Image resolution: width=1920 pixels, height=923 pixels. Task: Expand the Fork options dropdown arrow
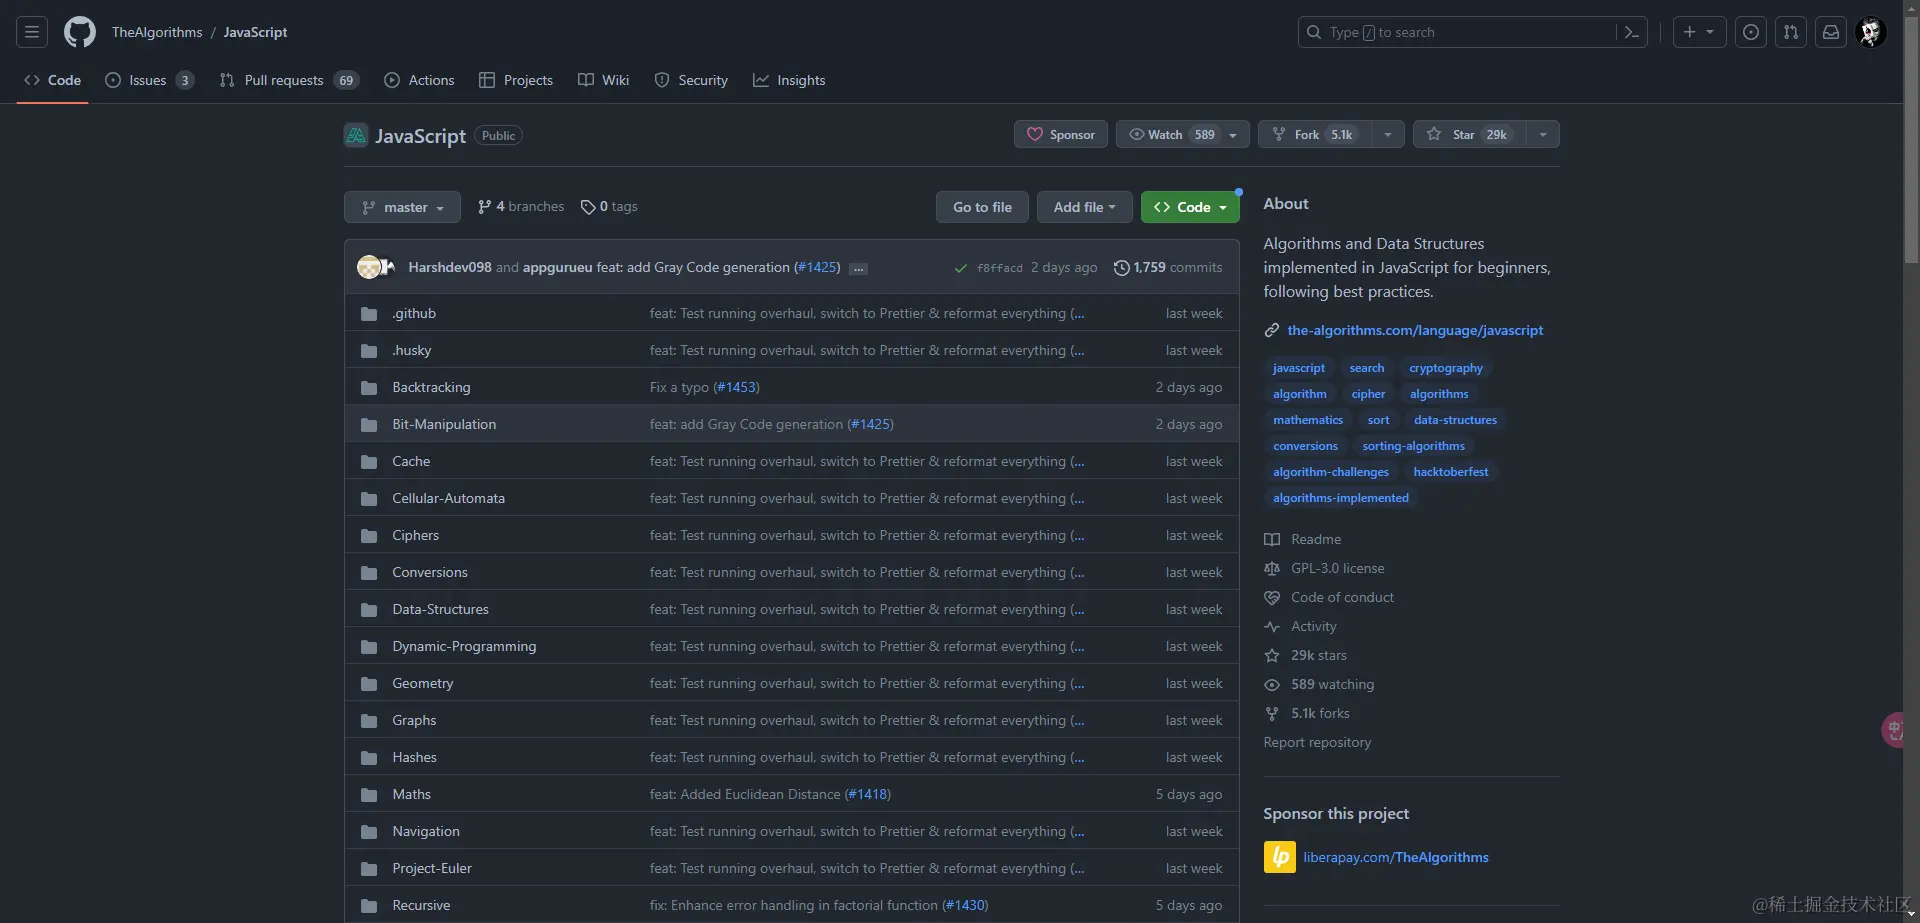pyautogui.click(x=1388, y=134)
